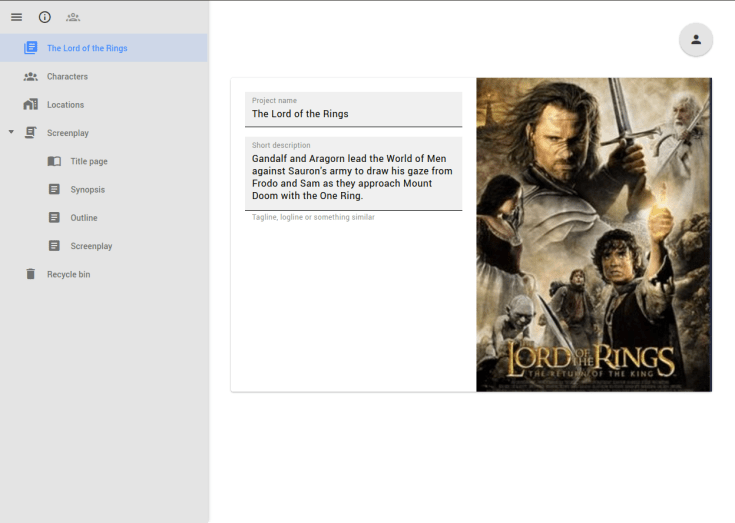The width and height of the screenshot is (735, 523).
Task: Click the Recycle bin trash icon
Action: (x=30, y=274)
